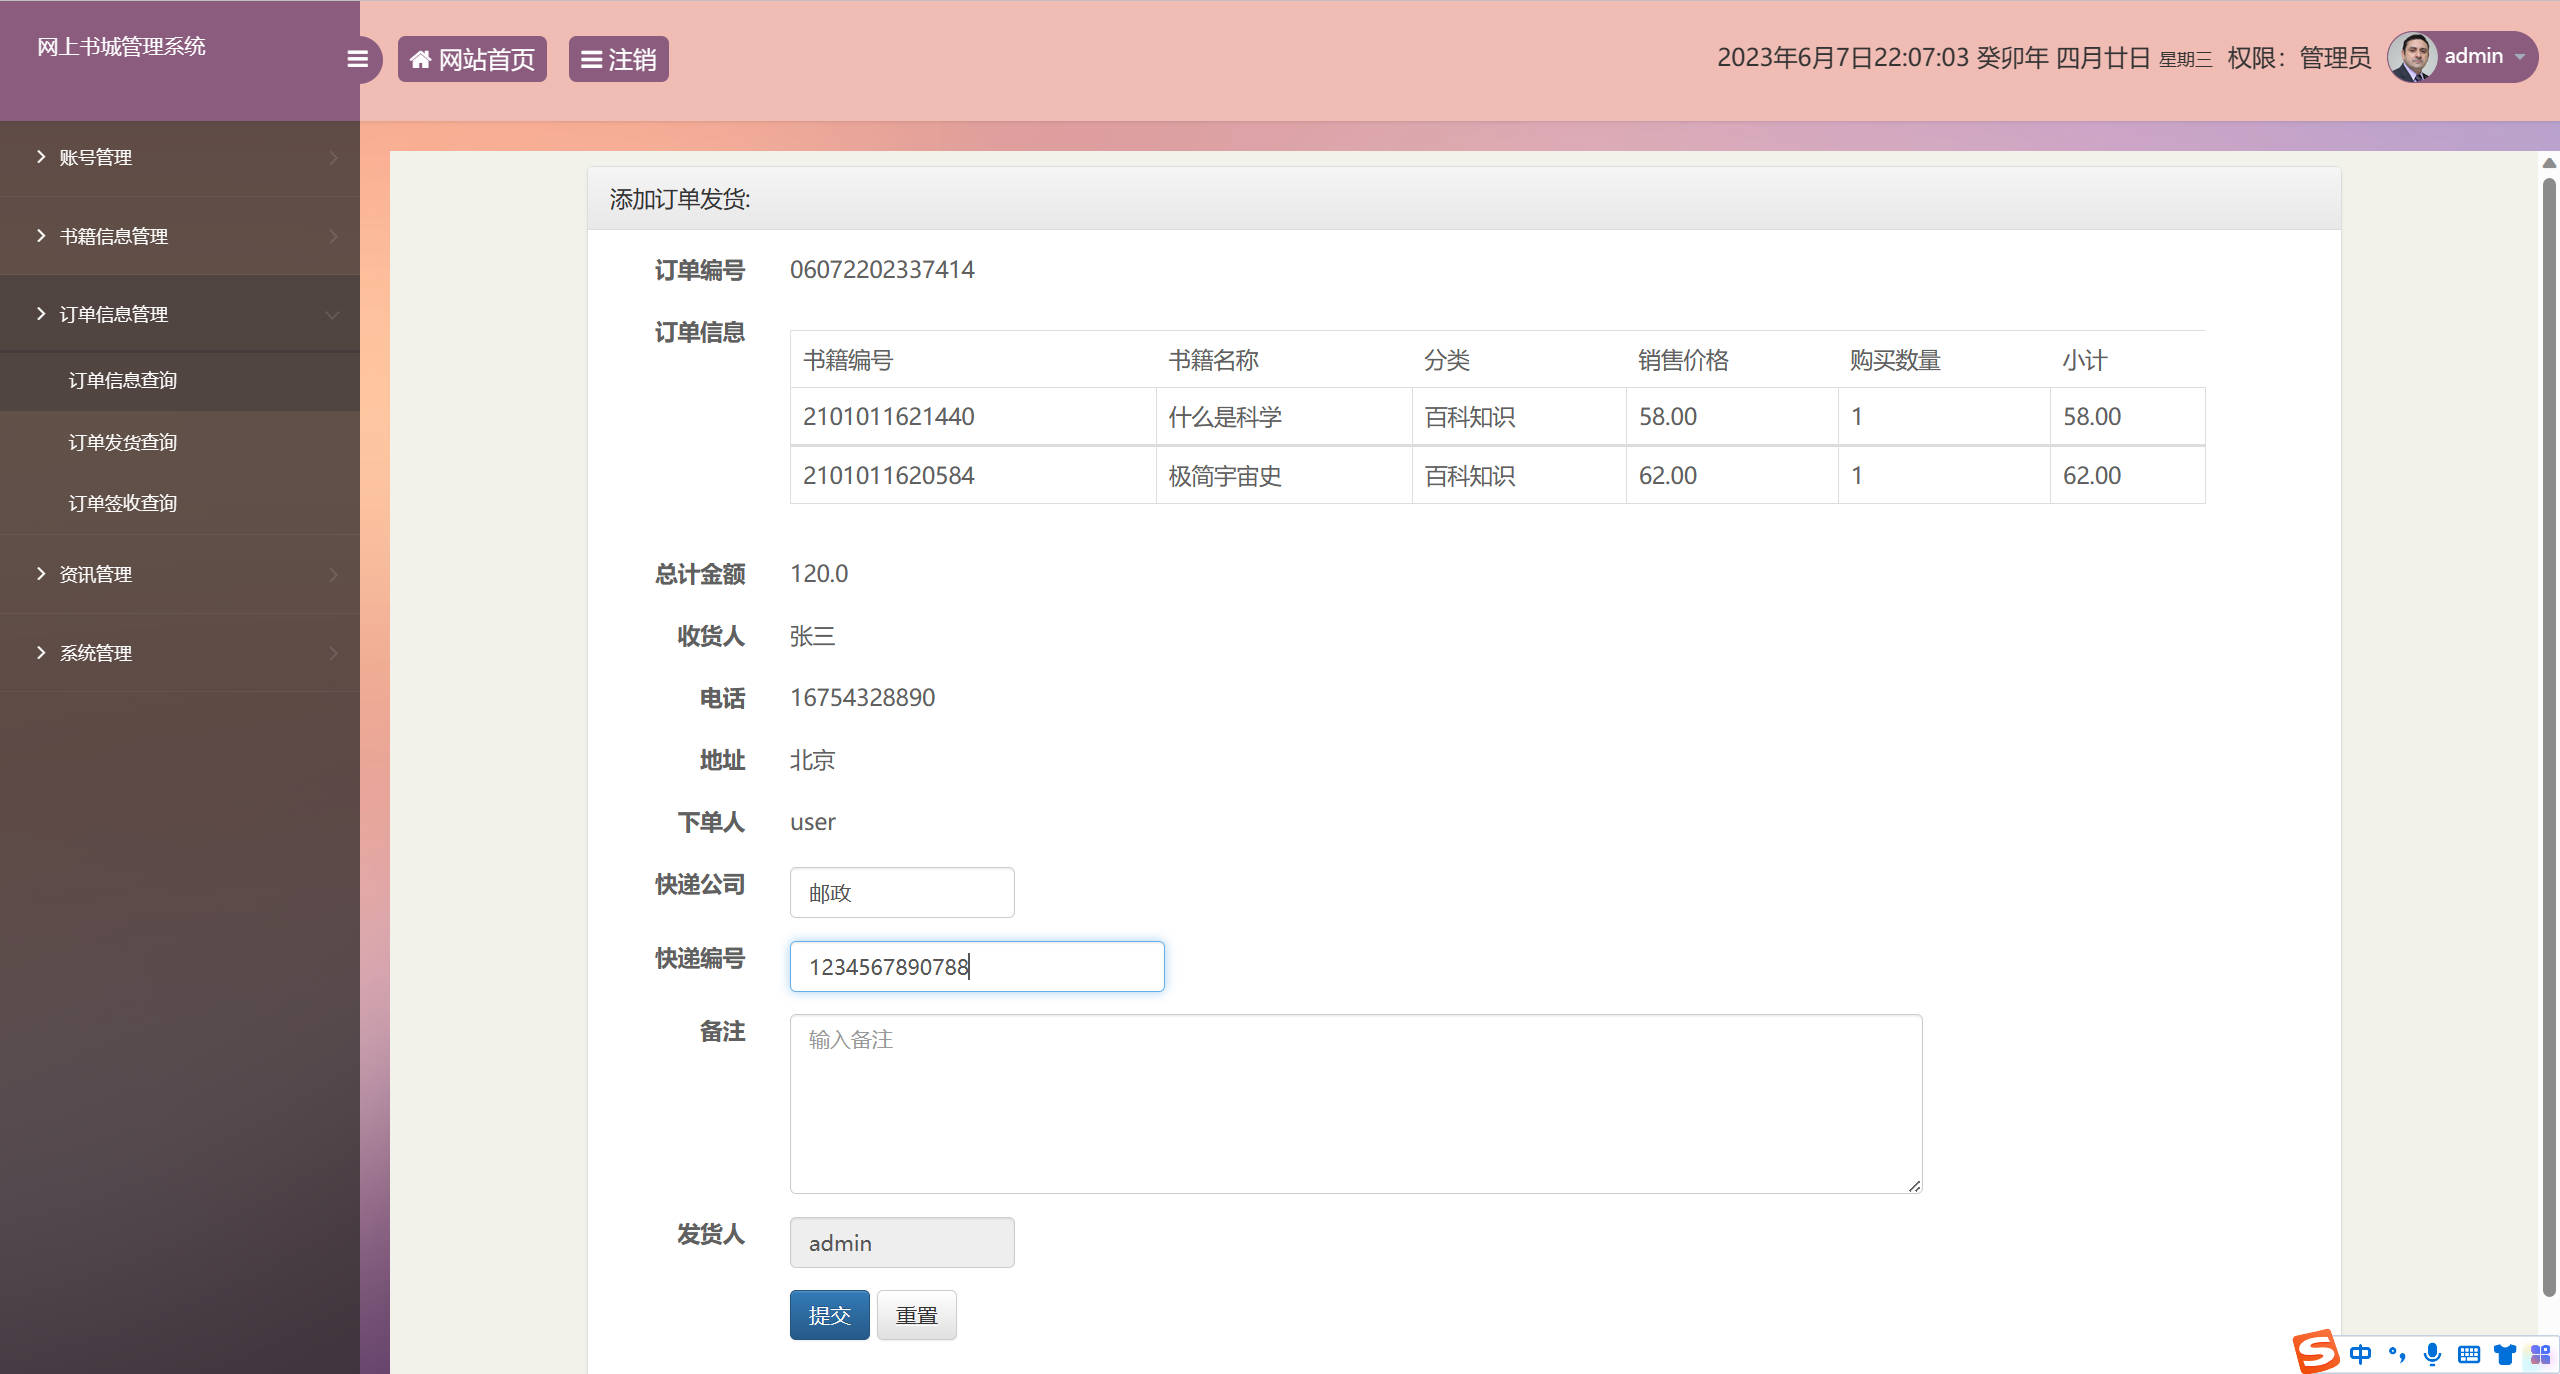This screenshot has width=2560, height=1374.
Task: Toggle Chinese/English mode on 中 icon
Action: click(x=2360, y=1354)
